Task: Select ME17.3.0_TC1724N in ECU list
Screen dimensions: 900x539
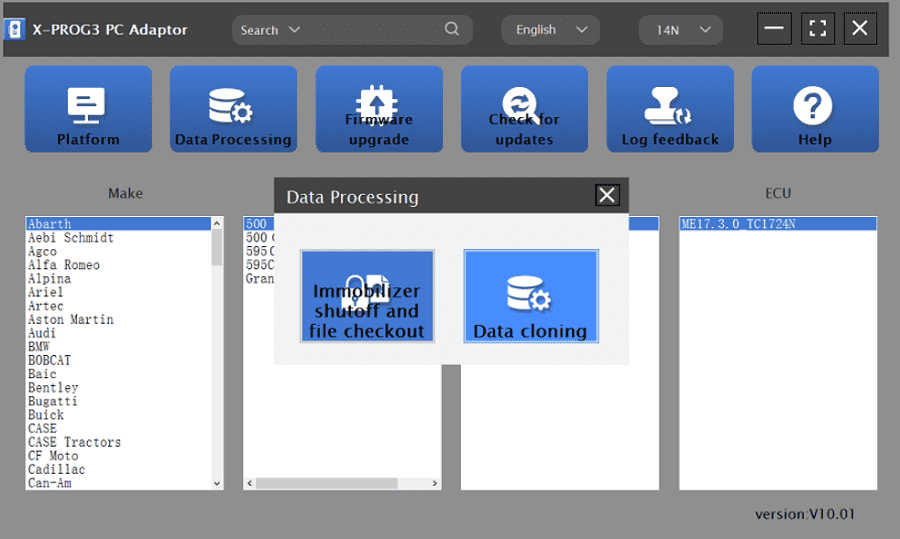Action: tap(778, 224)
